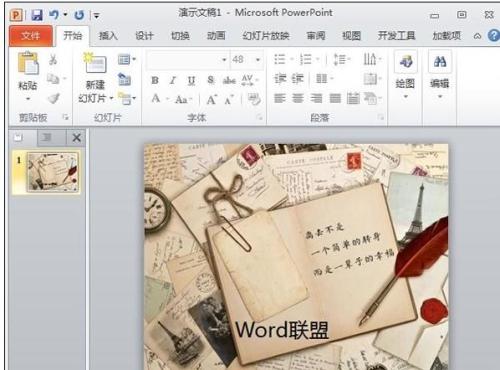Toggle text Shadow effect
Image resolution: width=500 pixels, height=370 pixels.
click(x=210, y=80)
